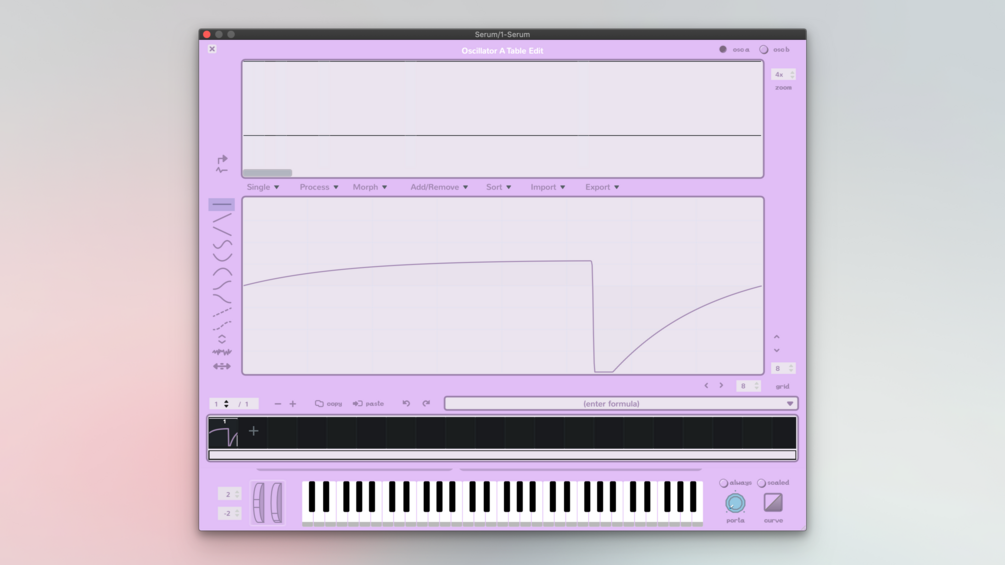Copy the current wavetable frame
Image resolution: width=1005 pixels, height=565 pixels.
pyautogui.click(x=328, y=404)
